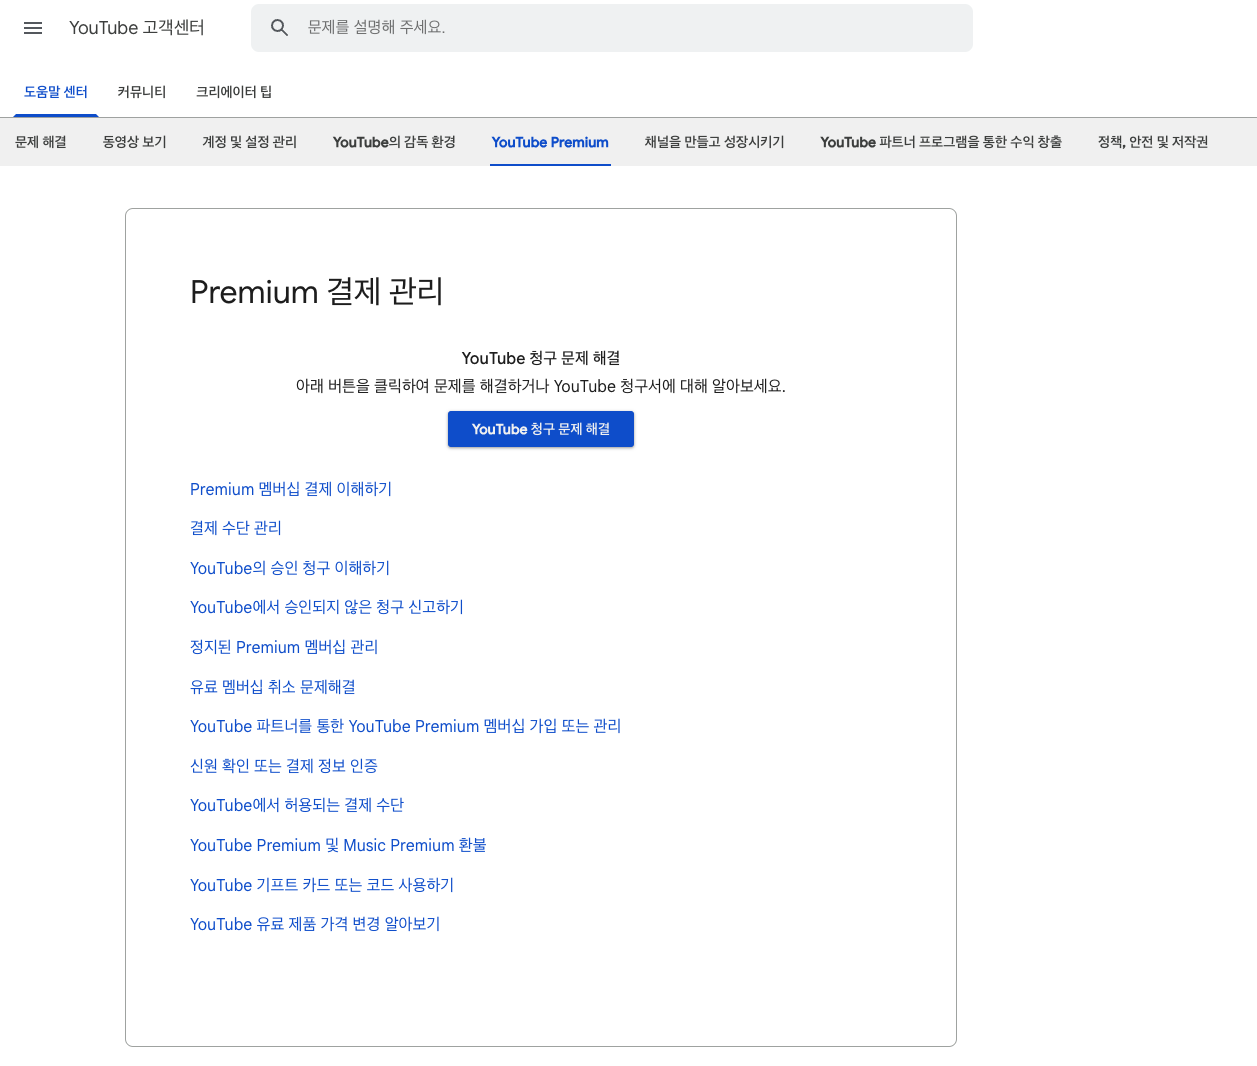Open the 계정 및 설정 관리 category
This screenshot has height=1066, width=1257.
(x=250, y=142)
